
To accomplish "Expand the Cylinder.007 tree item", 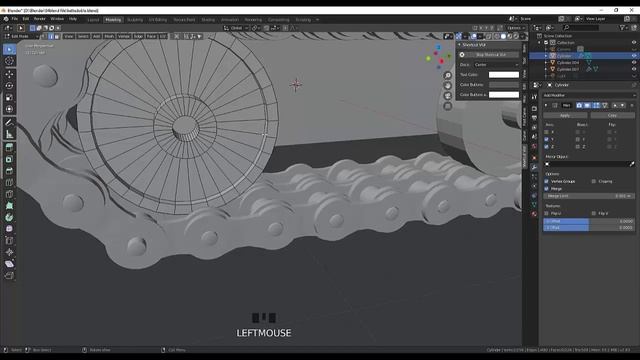I will (546, 69).
